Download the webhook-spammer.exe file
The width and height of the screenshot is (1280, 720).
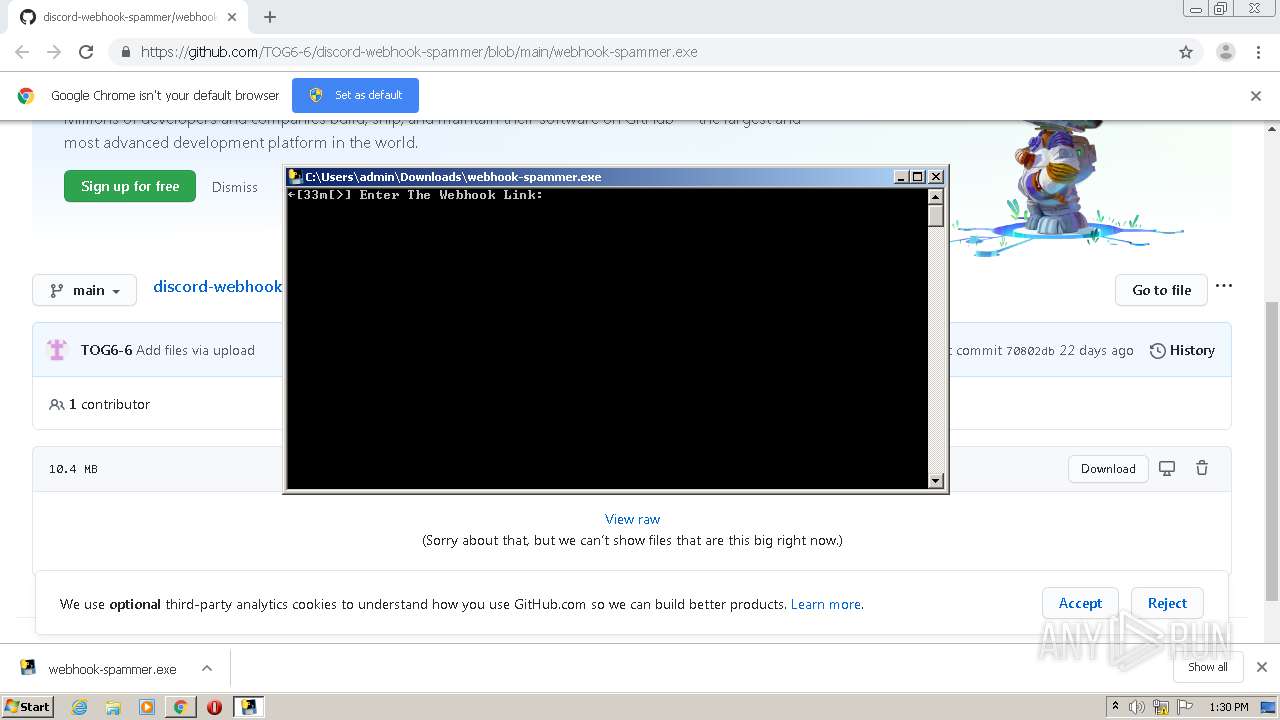tap(1108, 468)
